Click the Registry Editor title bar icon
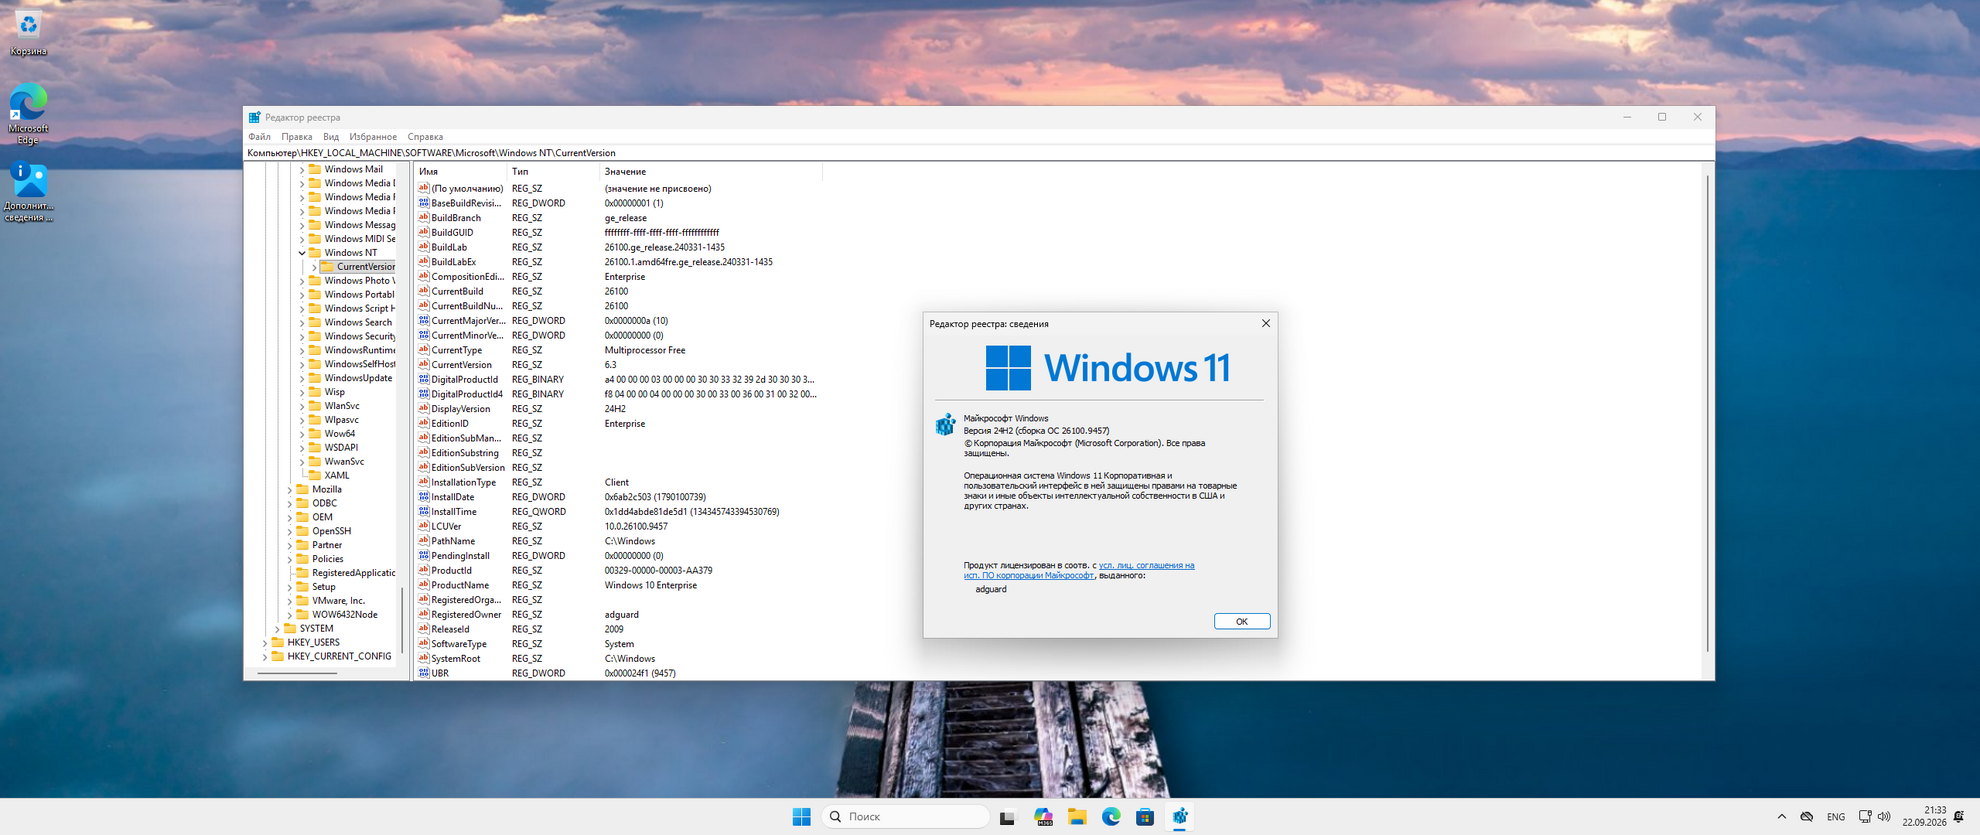The height and width of the screenshot is (835, 1980). [254, 117]
